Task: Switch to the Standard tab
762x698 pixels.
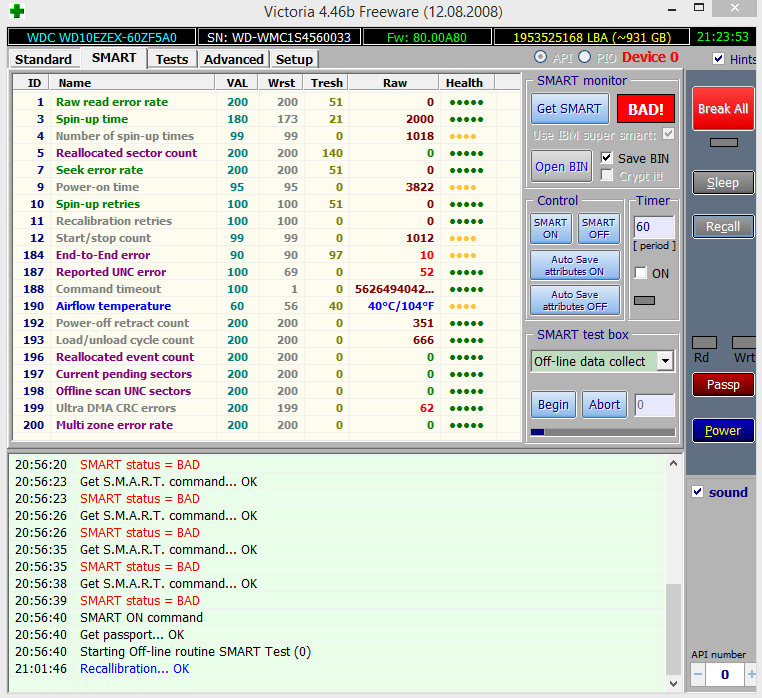Action: pos(43,59)
